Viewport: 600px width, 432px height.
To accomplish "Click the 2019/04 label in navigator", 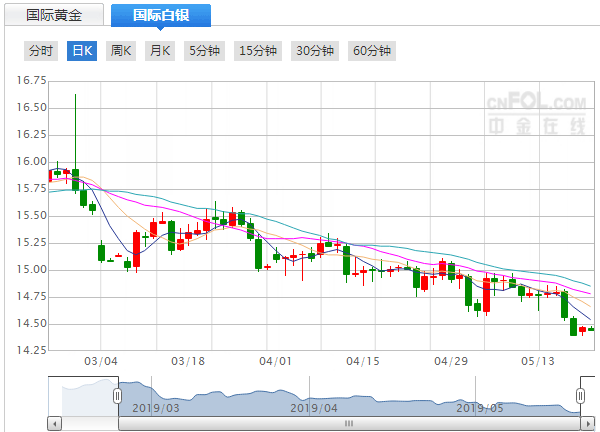I will click(x=312, y=408).
